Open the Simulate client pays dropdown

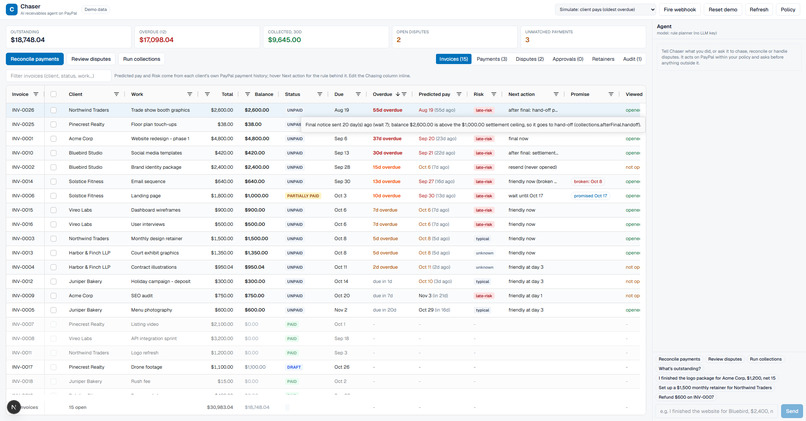(606, 9)
